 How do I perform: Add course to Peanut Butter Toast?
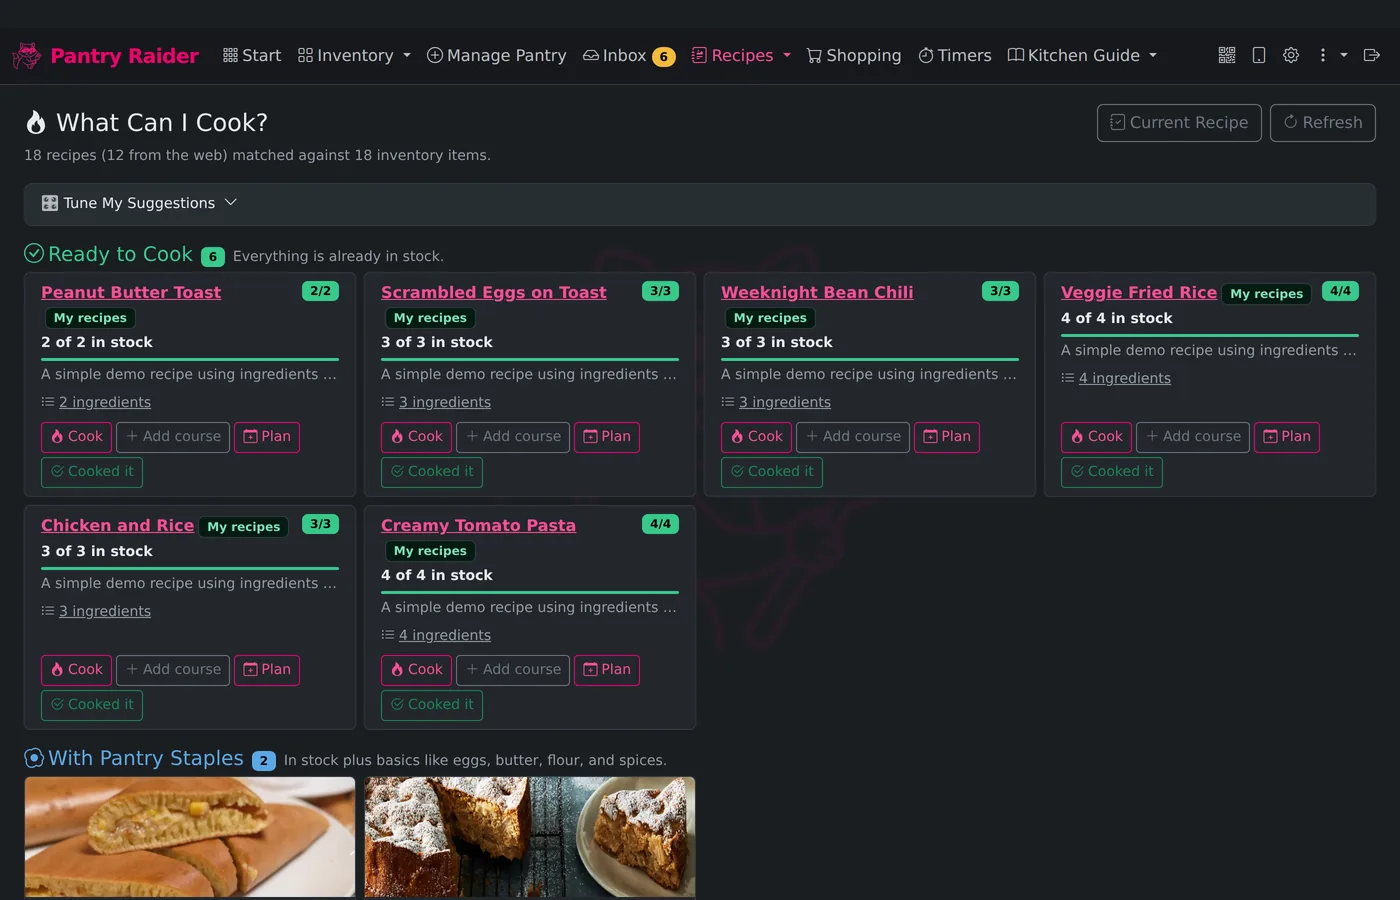[x=173, y=437]
